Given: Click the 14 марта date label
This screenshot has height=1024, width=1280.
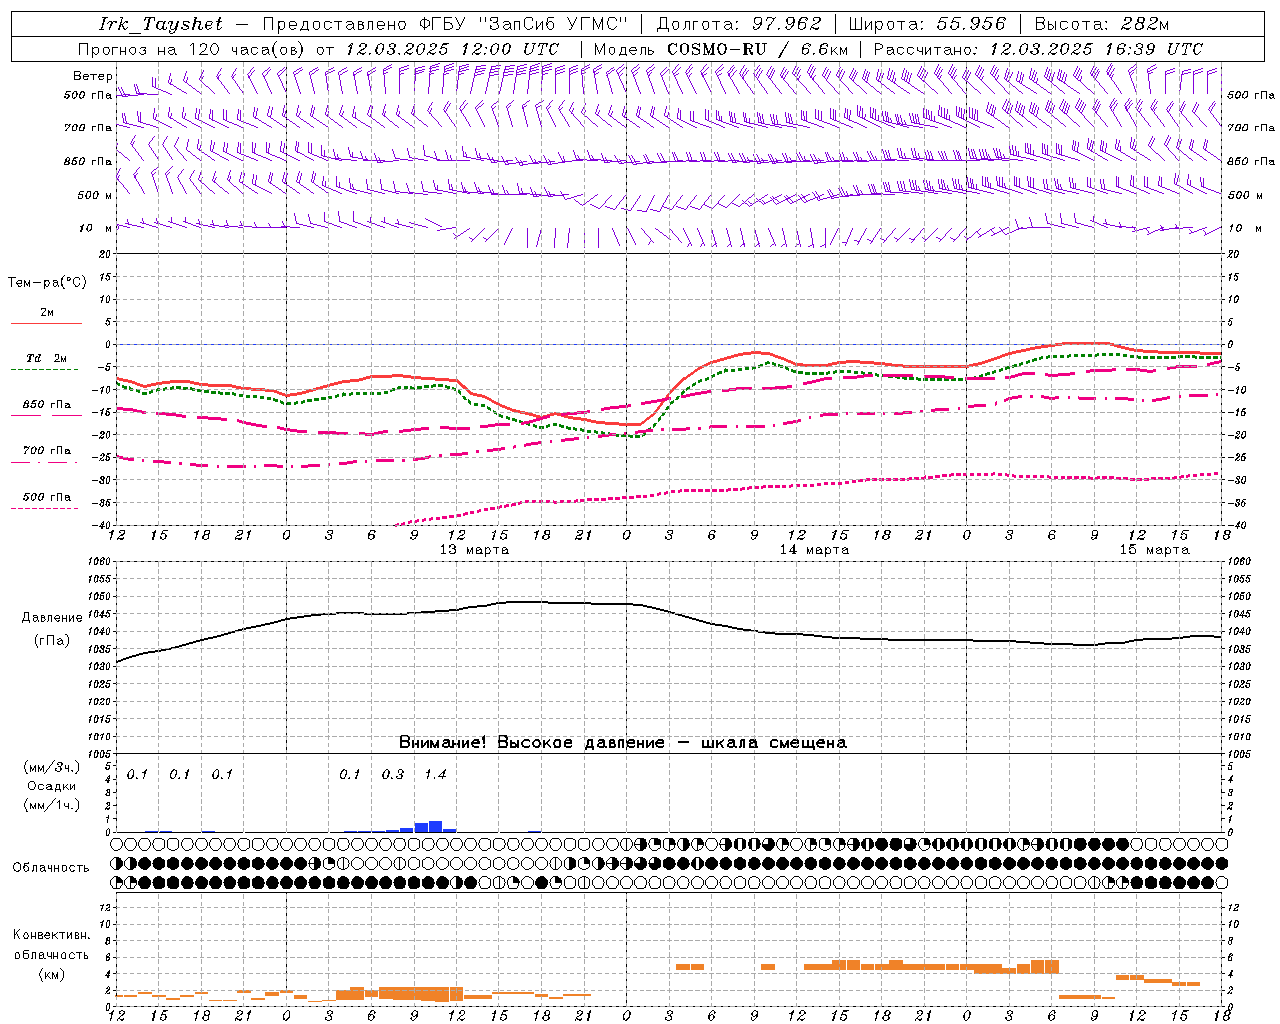Looking at the screenshot, I should tap(814, 549).
